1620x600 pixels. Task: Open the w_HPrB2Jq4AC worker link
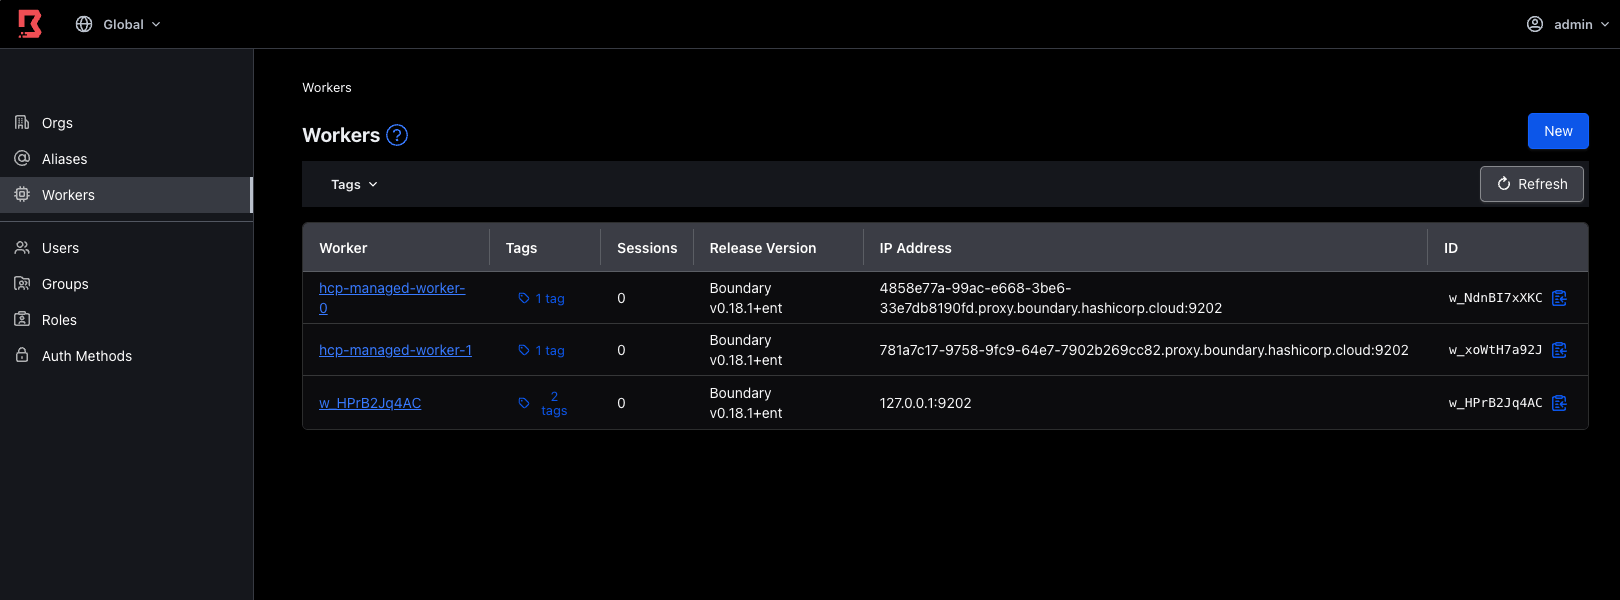(x=370, y=403)
